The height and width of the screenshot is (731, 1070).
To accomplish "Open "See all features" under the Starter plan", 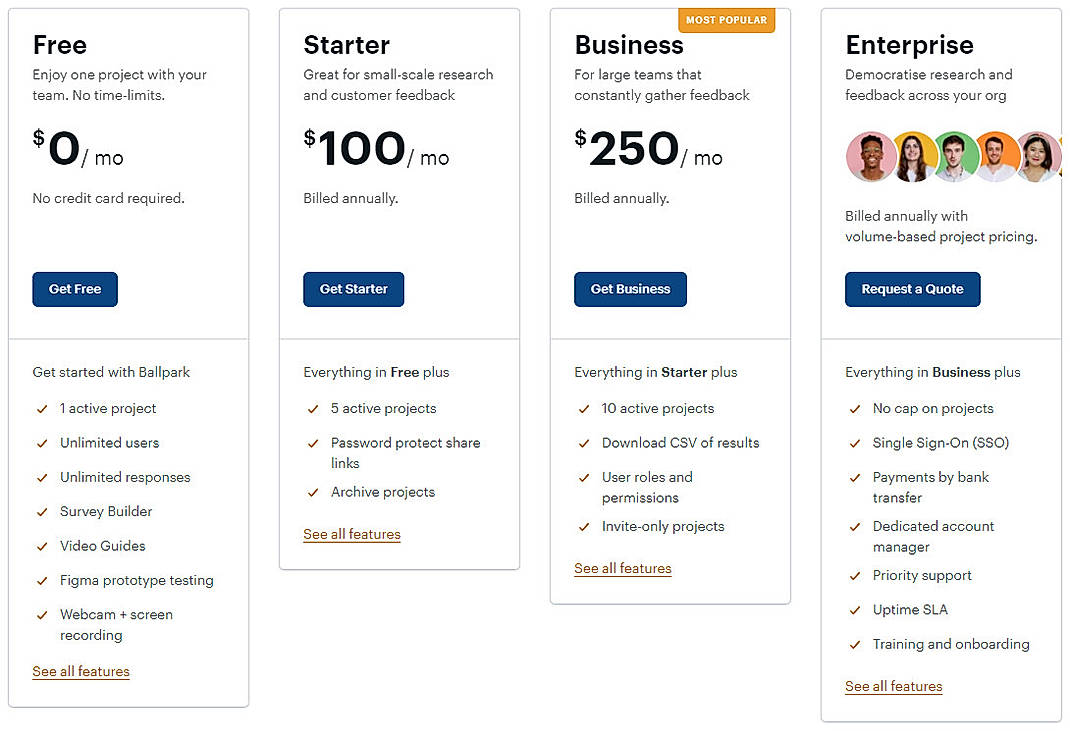I will 351,534.
